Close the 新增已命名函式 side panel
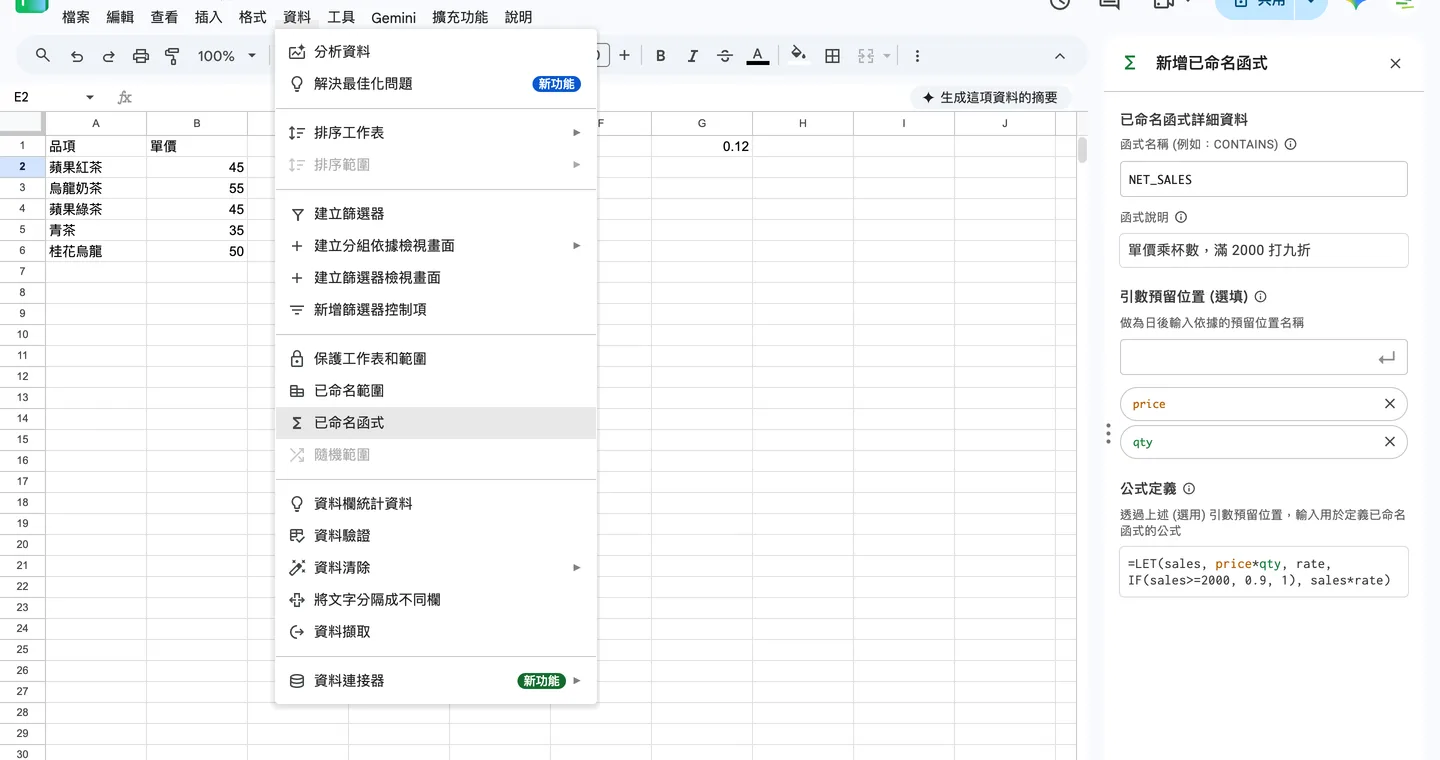This screenshot has width=1440, height=760. [x=1395, y=63]
